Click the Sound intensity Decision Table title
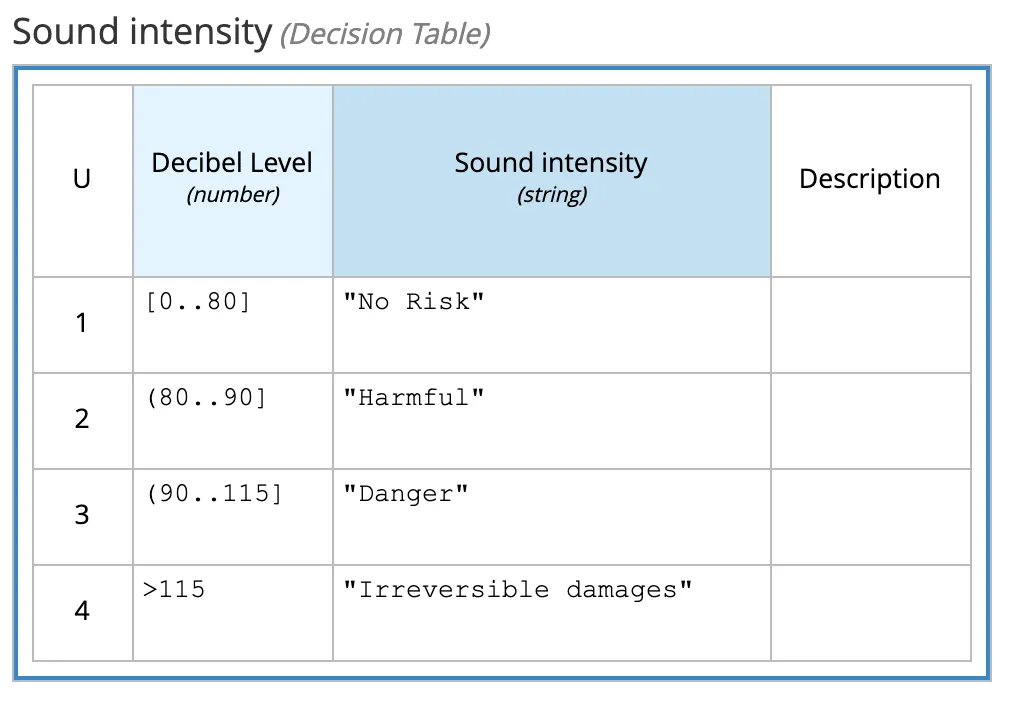Image resolution: width=1022 pixels, height=706 pixels. (251, 33)
